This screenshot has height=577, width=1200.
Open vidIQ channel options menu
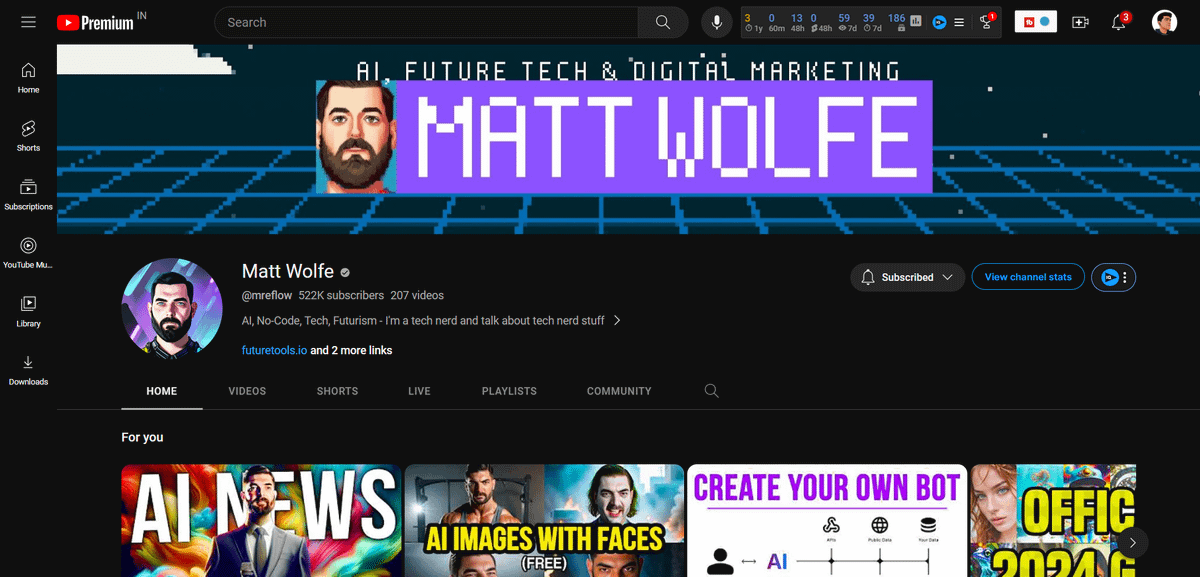[1115, 277]
